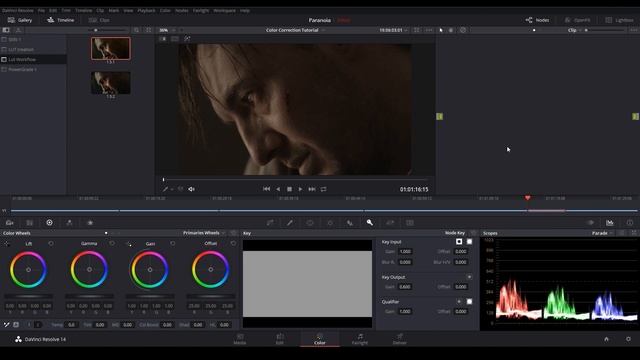Open the Sizing palette
This screenshot has width=640, height=360.
(390, 222)
